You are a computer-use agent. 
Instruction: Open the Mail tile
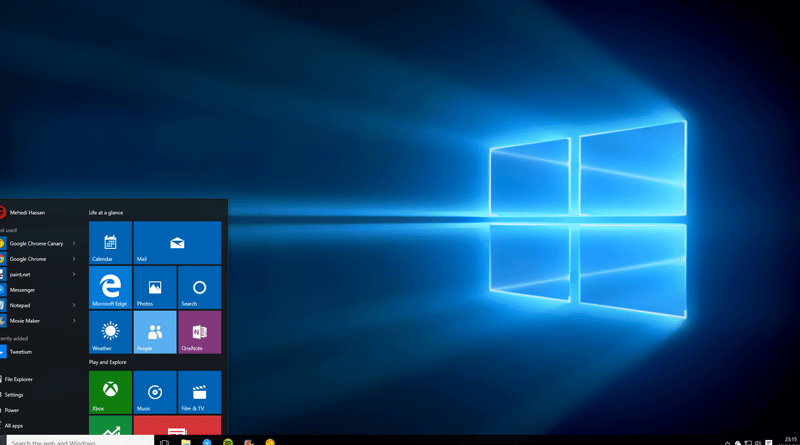tap(177, 242)
